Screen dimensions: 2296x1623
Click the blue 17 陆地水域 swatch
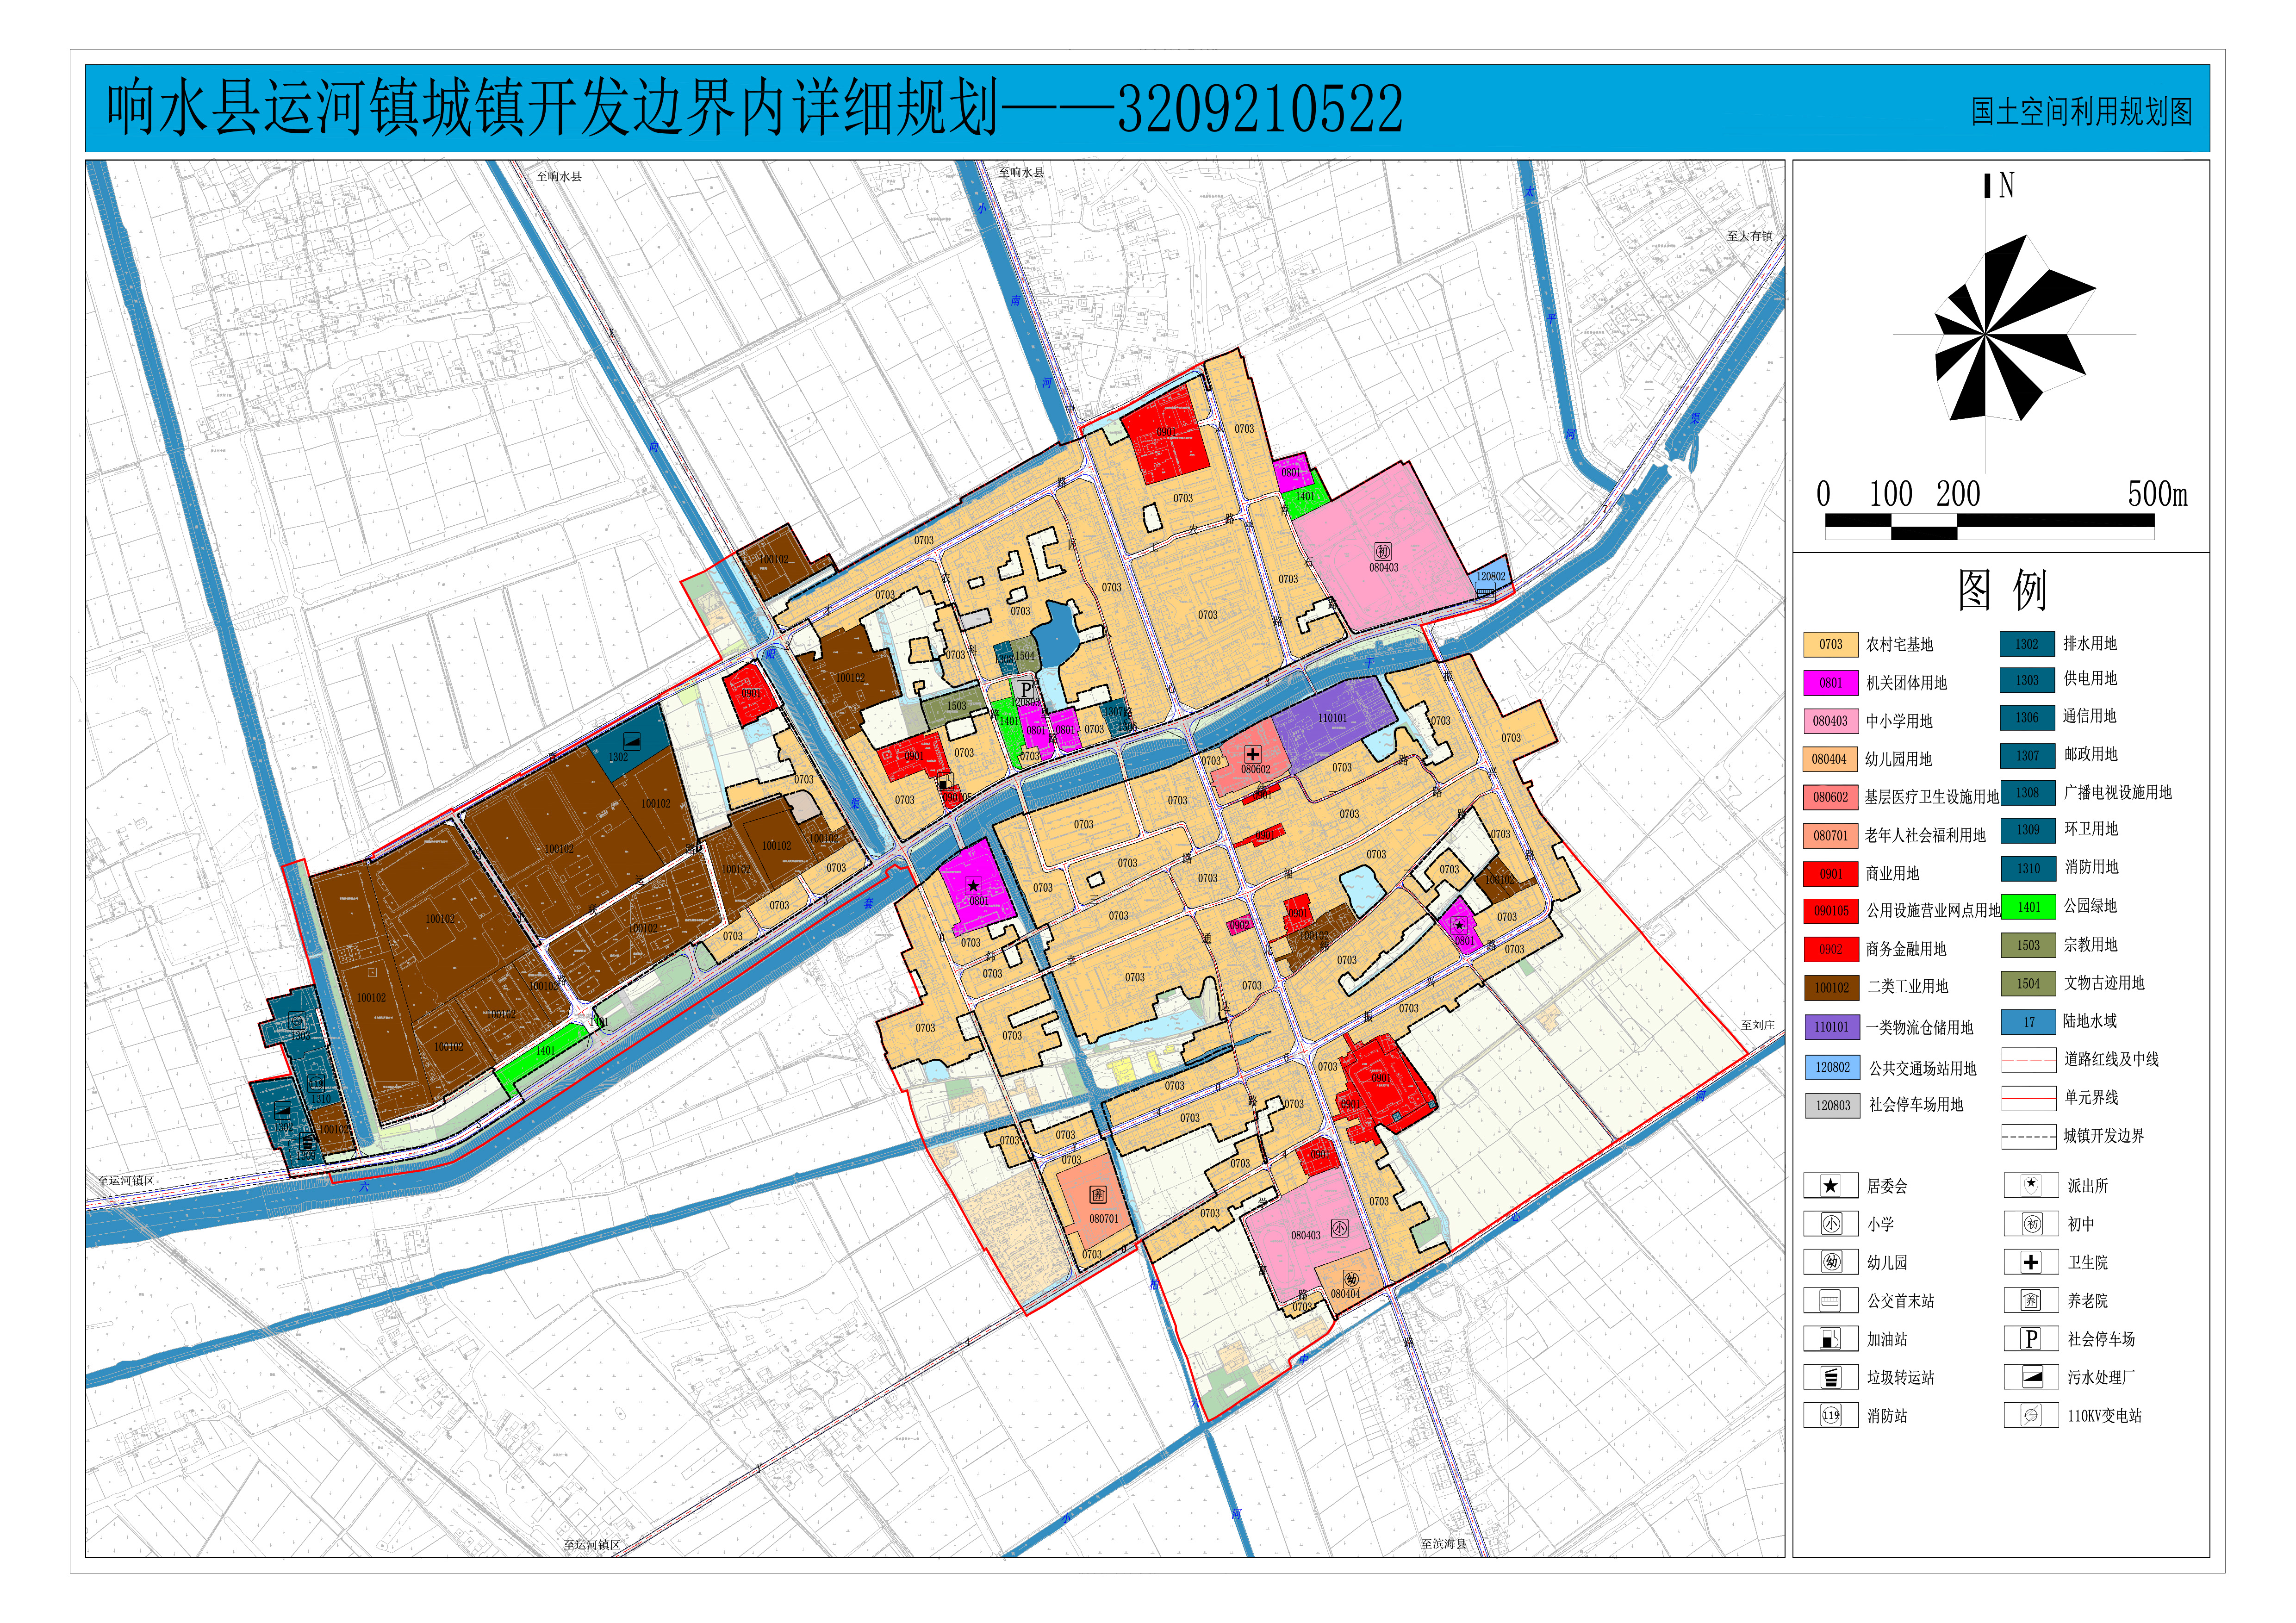2028,1022
